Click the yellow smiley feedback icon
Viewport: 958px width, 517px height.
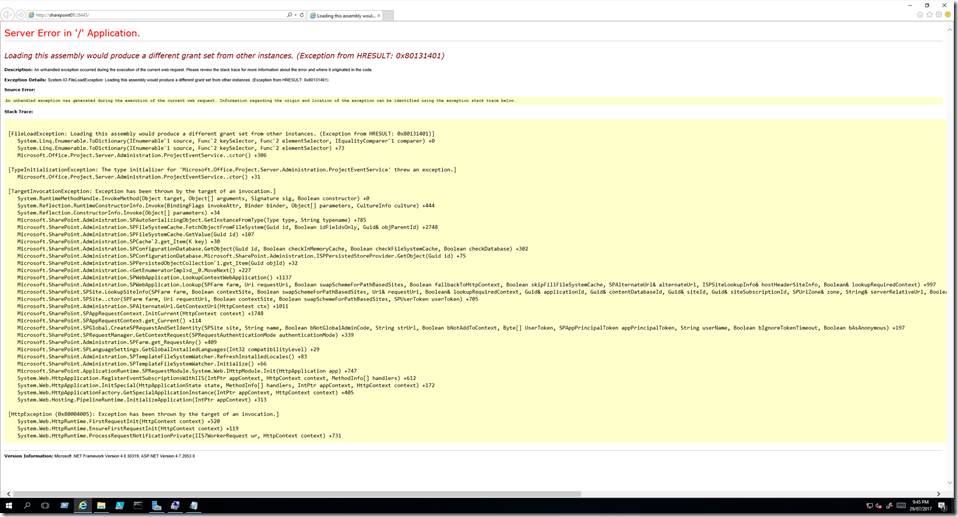click(948, 15)
